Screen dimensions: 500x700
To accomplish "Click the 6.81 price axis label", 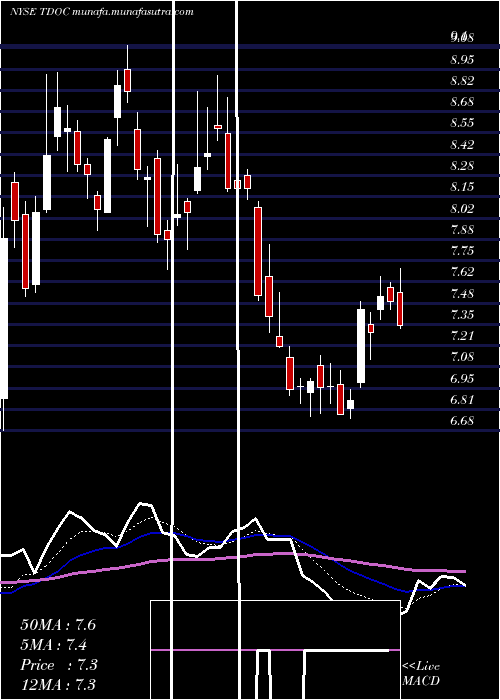I will tap(462, 400).
